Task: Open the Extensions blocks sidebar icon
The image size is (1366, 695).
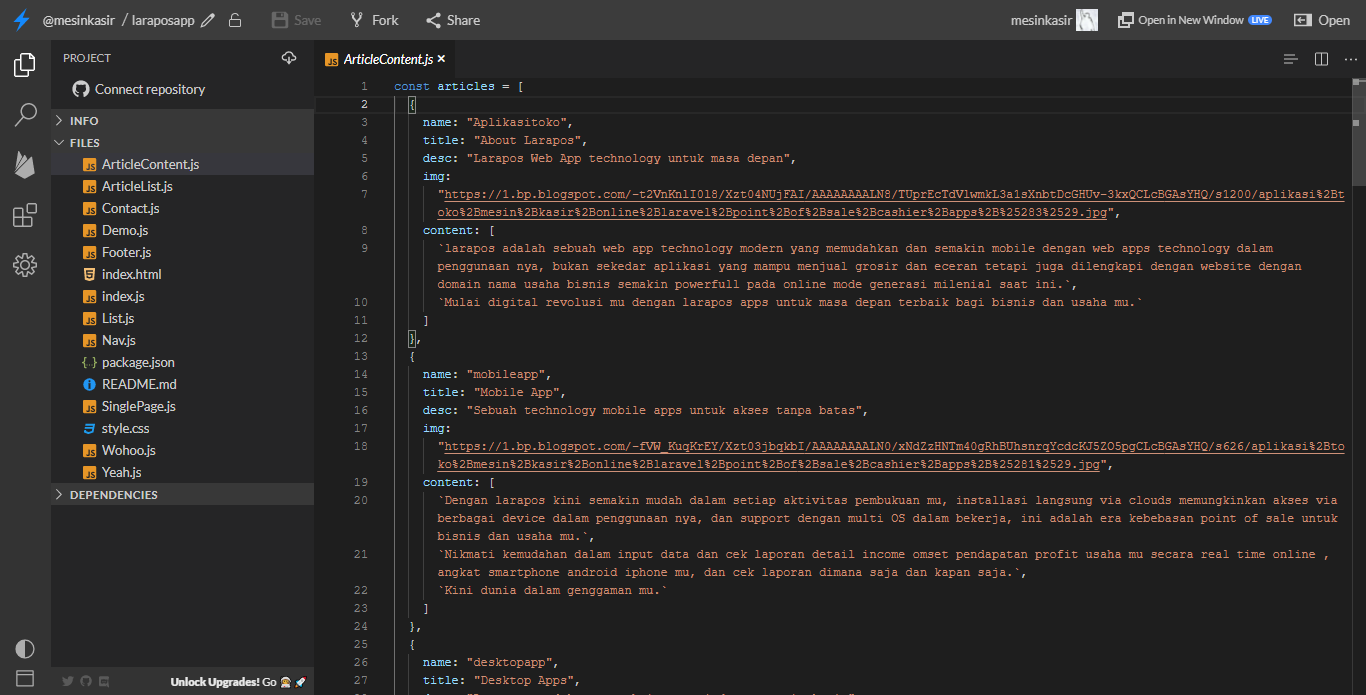Action: click(25, 215)
